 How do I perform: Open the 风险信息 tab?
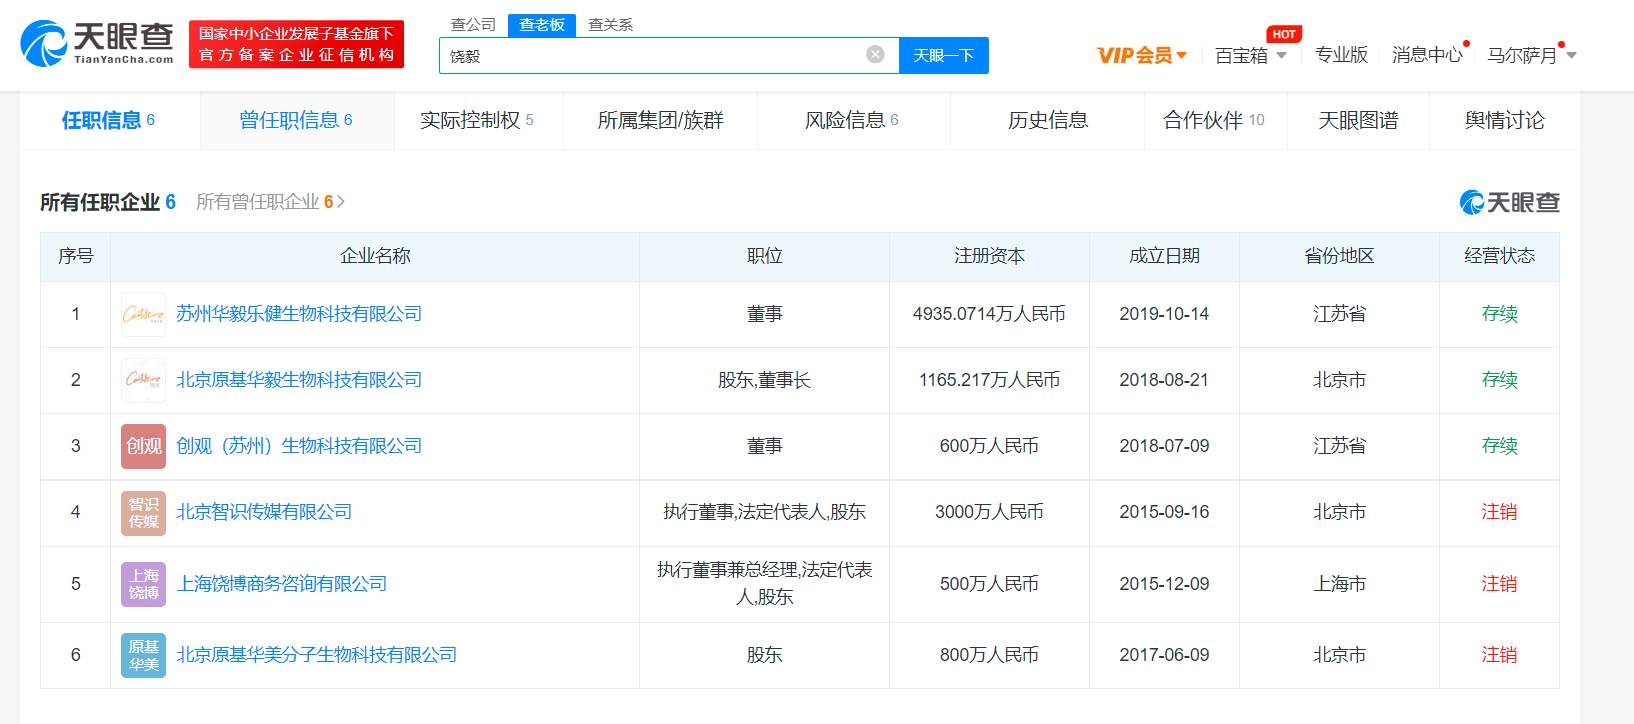[x=852, y=120]
